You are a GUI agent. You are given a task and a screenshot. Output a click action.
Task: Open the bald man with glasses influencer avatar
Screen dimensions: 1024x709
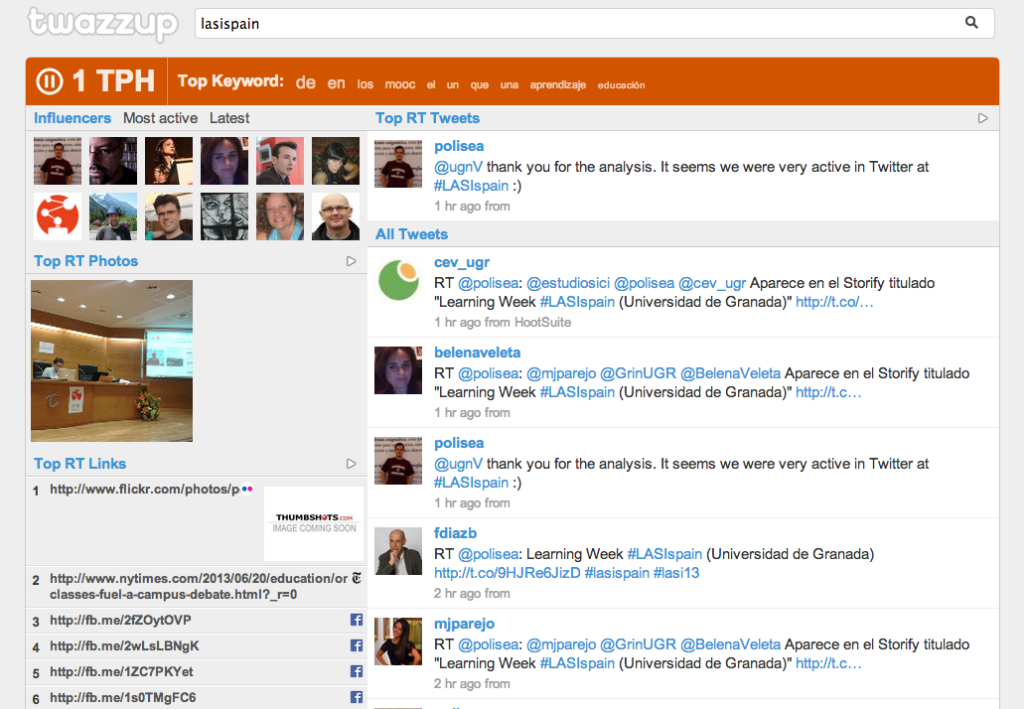point(336,216)
